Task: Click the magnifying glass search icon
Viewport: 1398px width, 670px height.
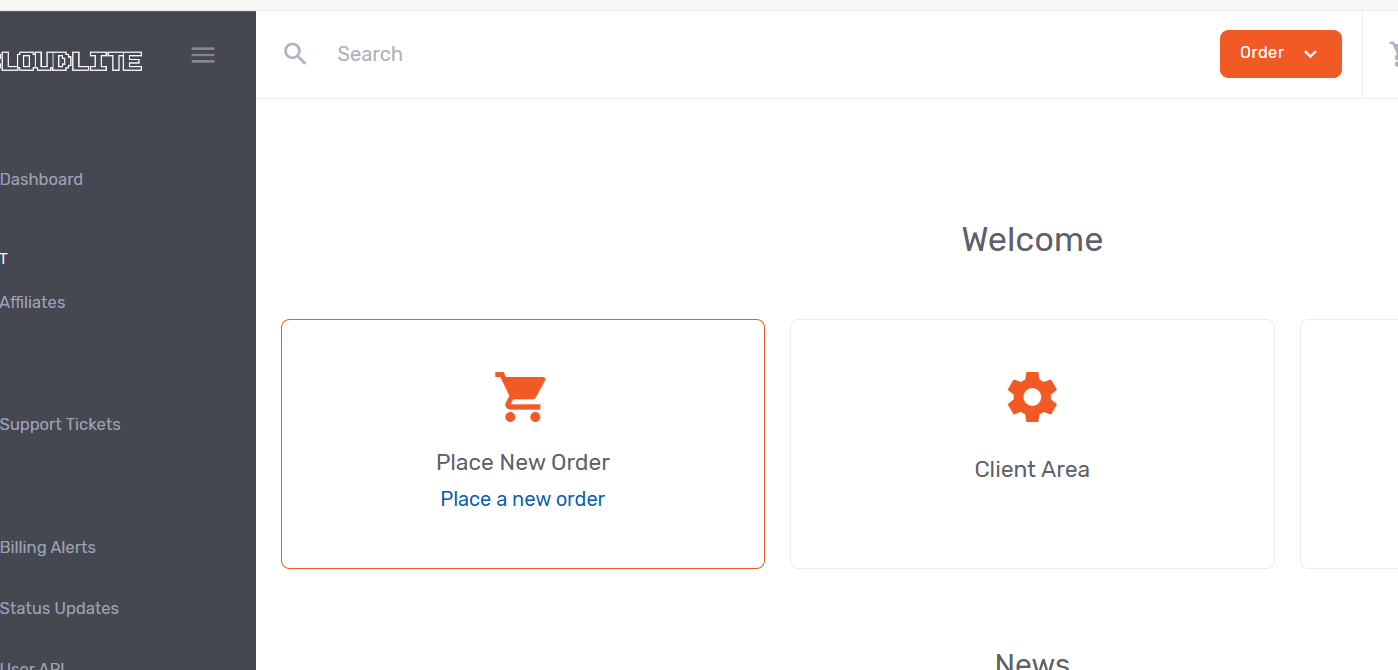Action: click(x=295, y=53)
